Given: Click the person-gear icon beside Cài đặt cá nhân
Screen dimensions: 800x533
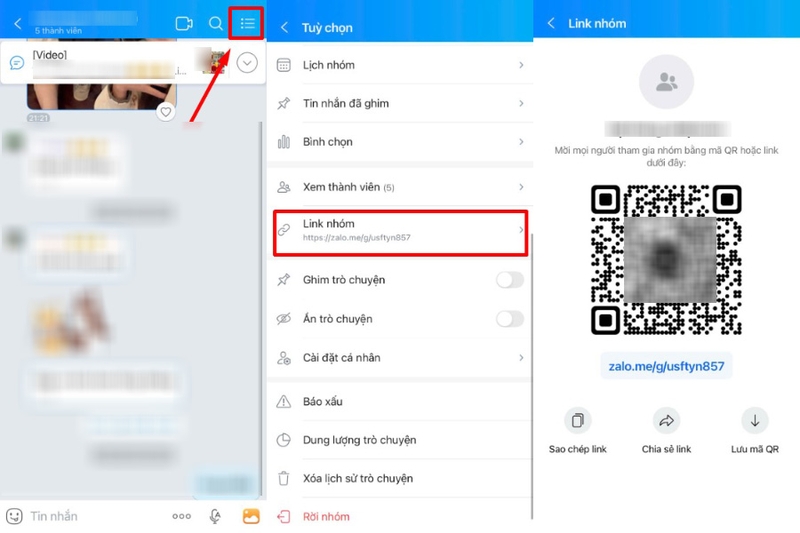Looking at the screenshot, I should click(284, 358).
